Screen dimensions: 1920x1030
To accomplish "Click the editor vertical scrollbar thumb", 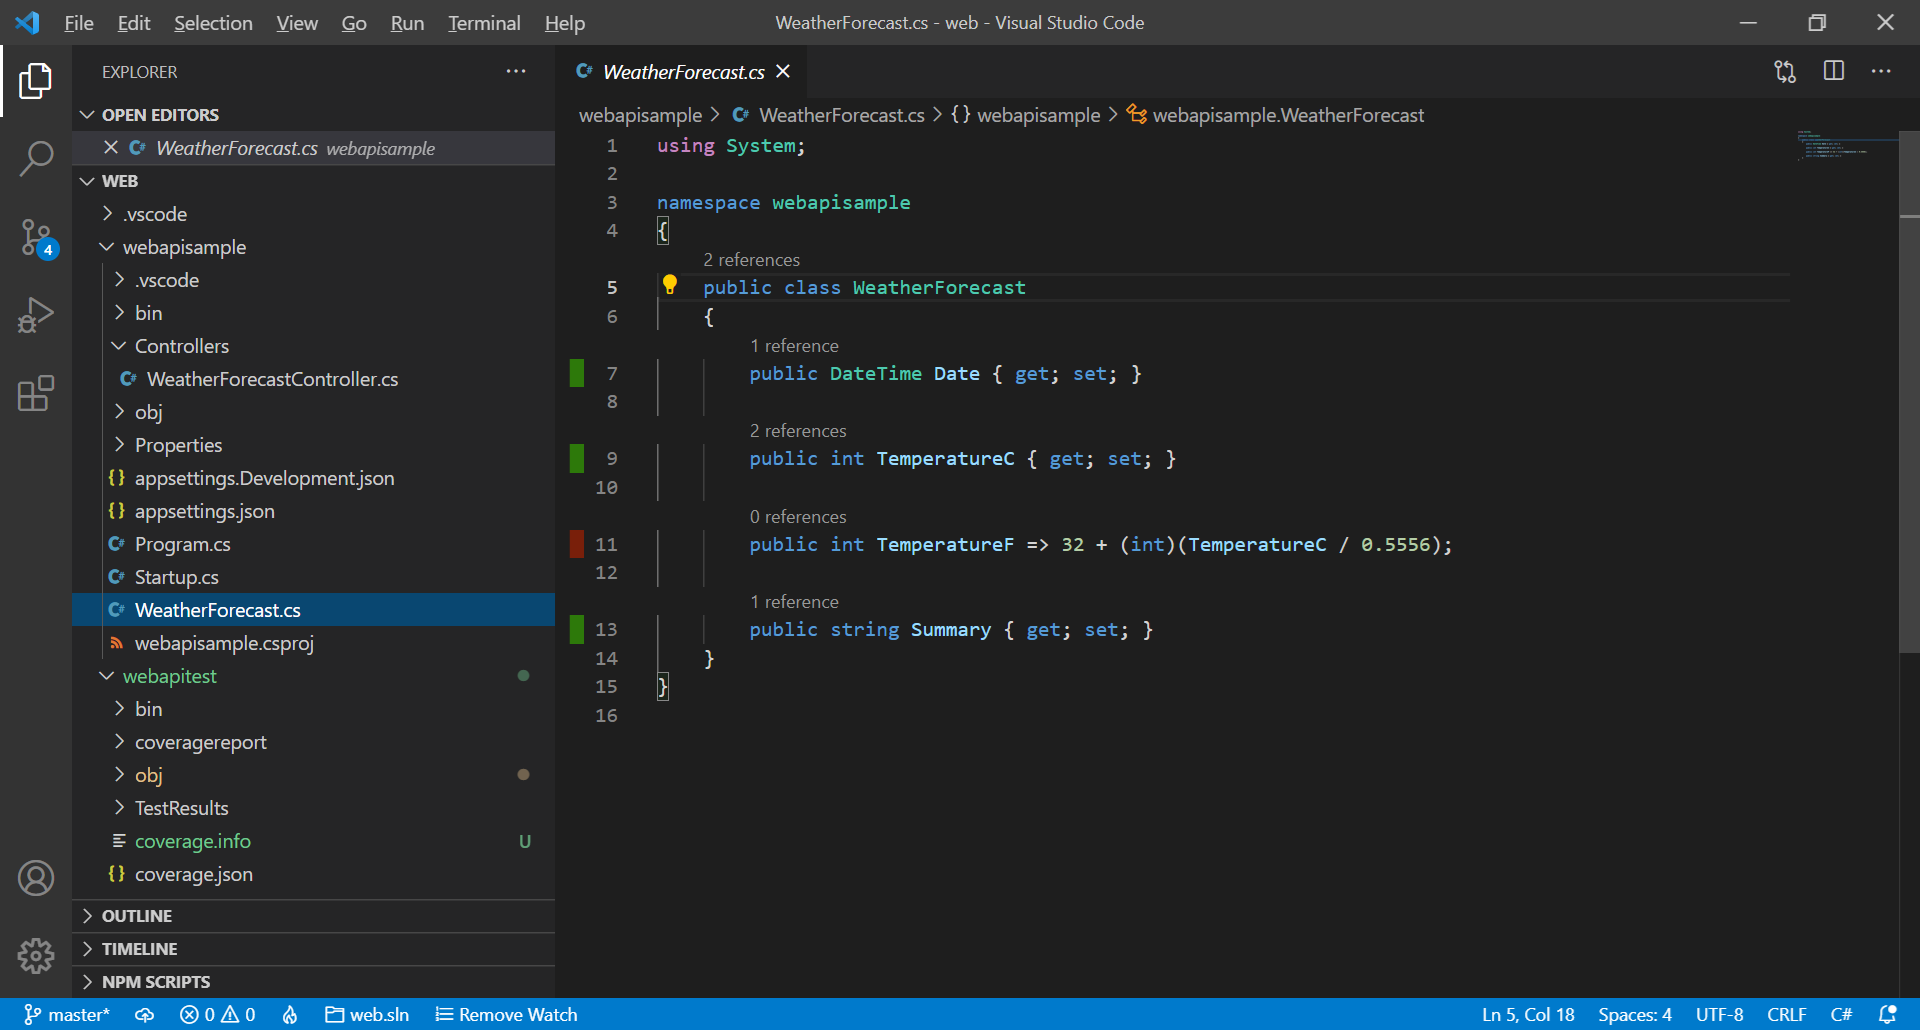I will [1909, 391].
